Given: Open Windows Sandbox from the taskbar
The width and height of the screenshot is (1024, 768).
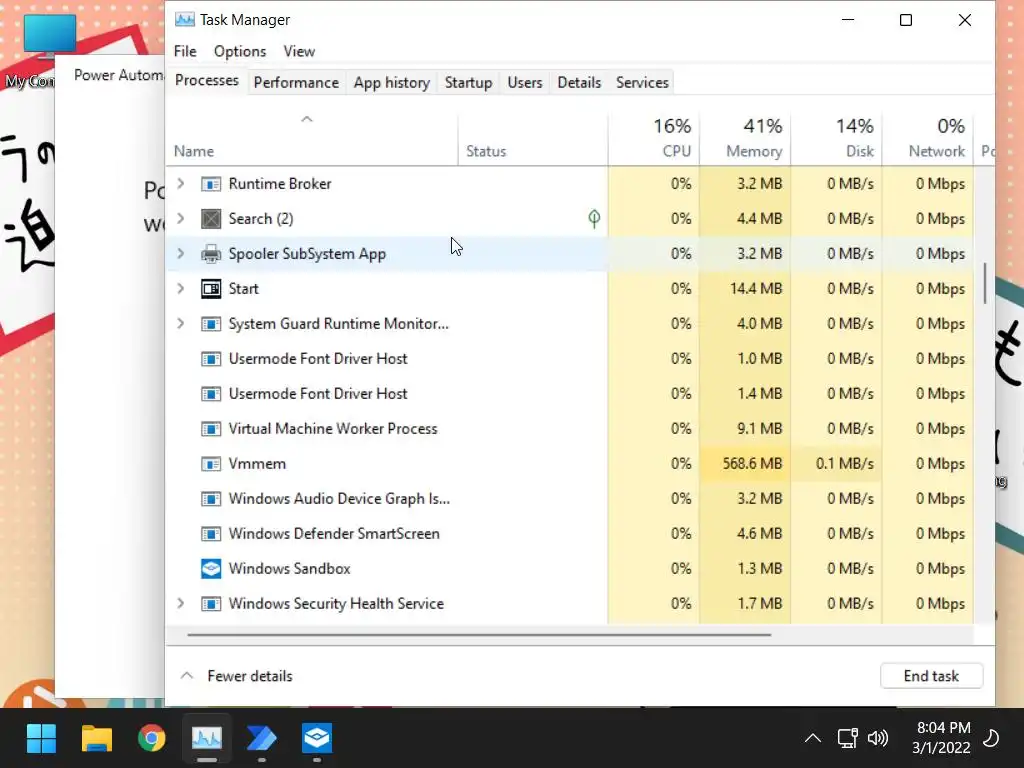Looking at the screenshot, I should coord(317,739).
